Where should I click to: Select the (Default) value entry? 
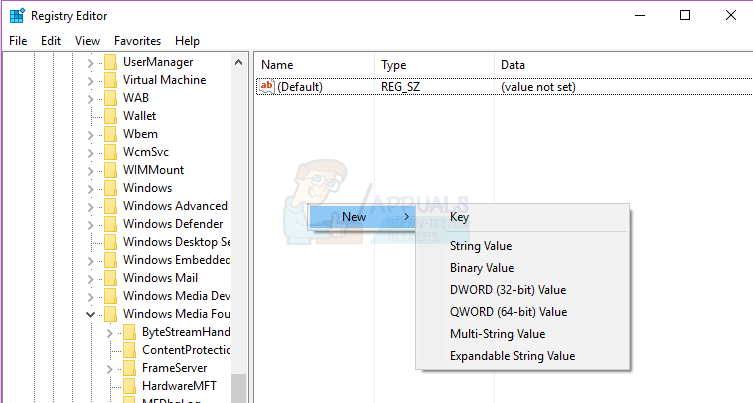[300, 87]
